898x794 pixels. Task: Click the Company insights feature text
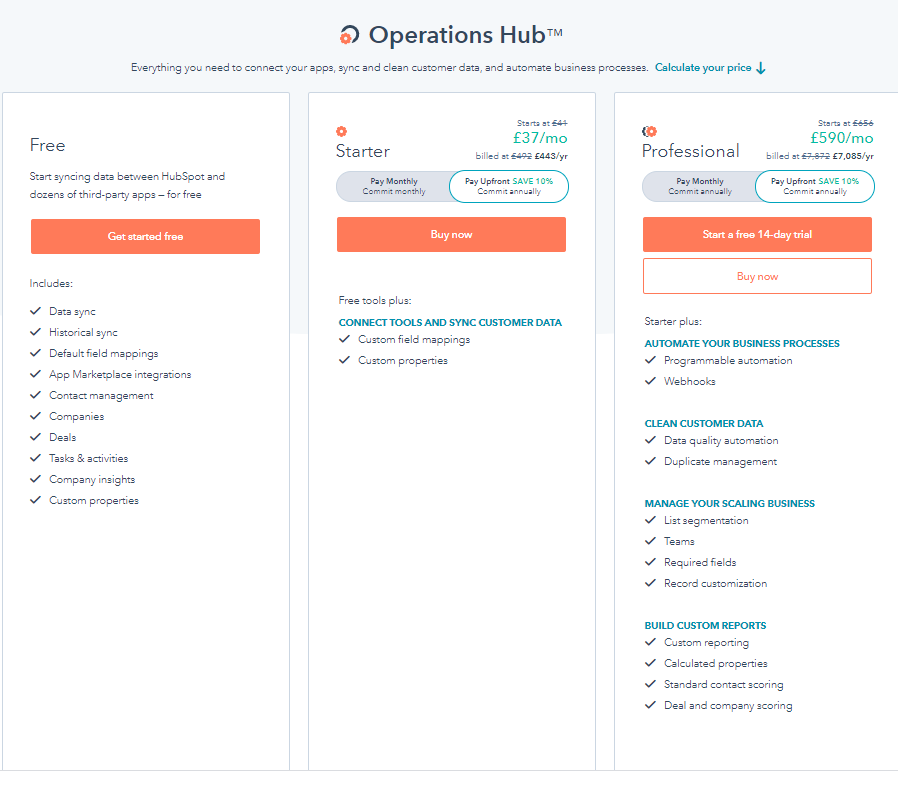[92, 479]
